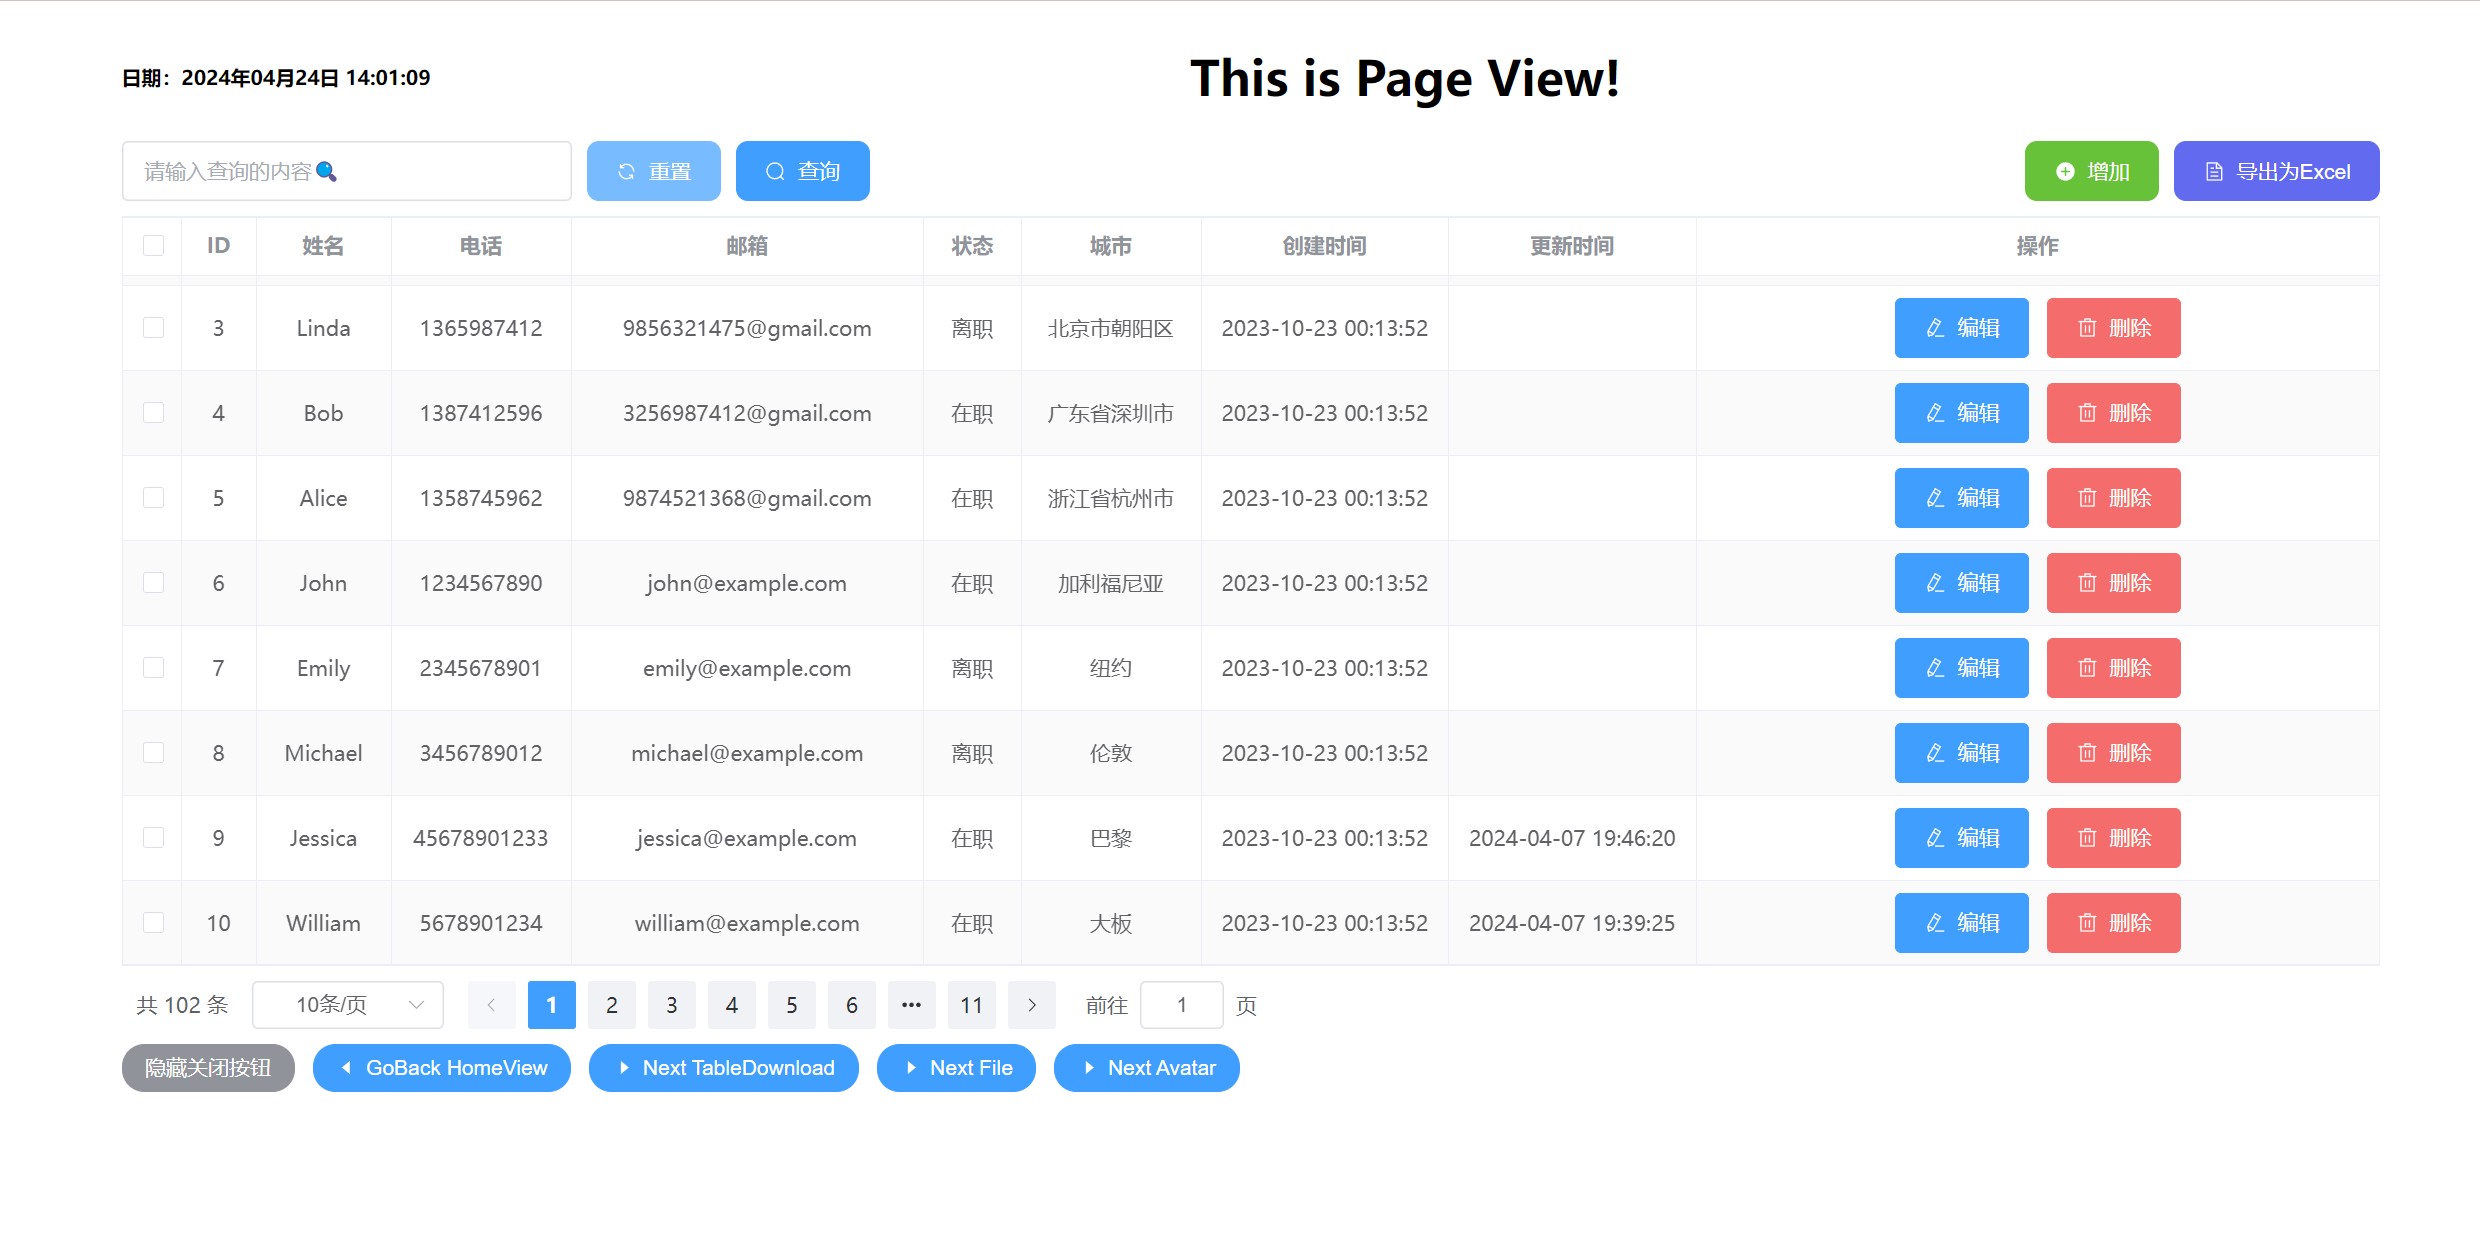
Task: Focus the search content input field
Action: coord(346,172)
